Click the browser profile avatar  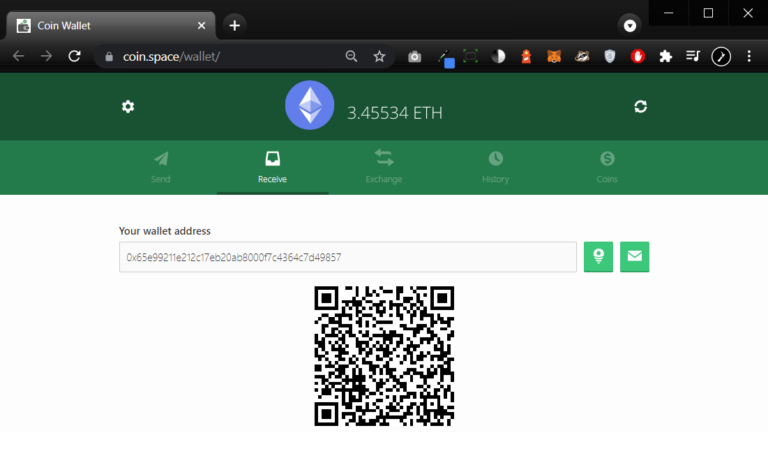(721, 56)
